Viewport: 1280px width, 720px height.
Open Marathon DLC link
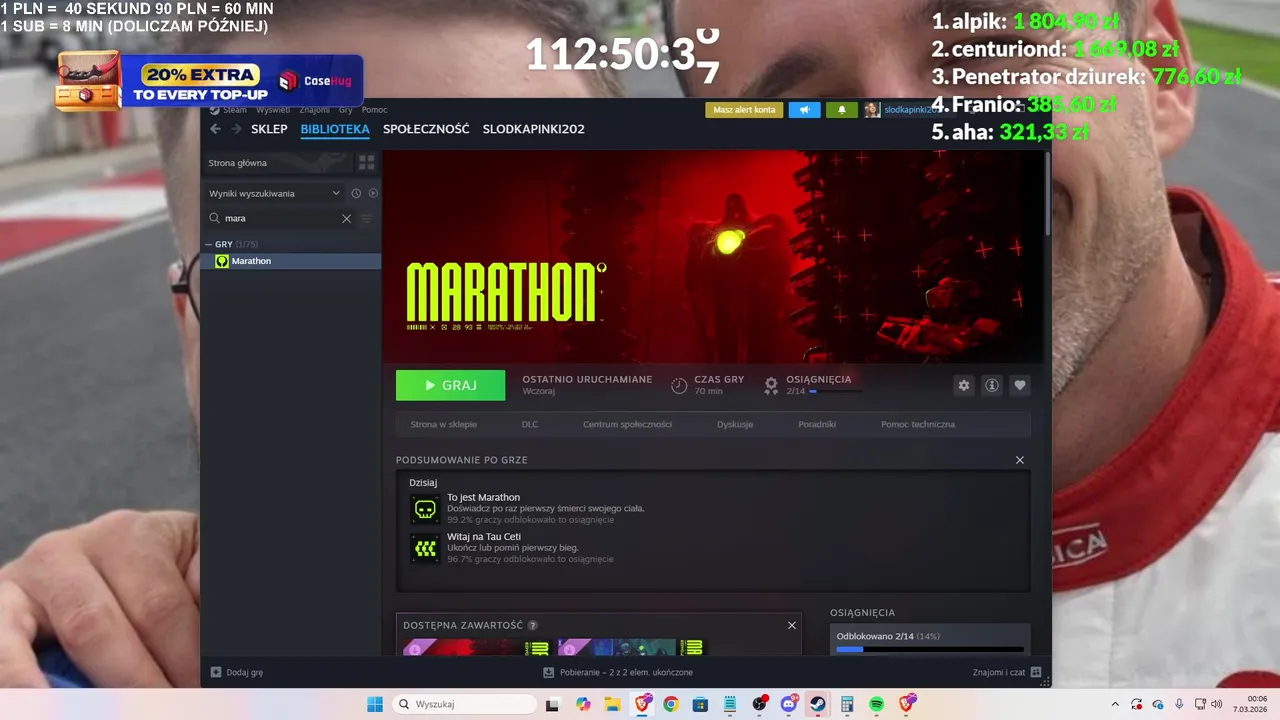pyautogui.click(x=530, y=424)
